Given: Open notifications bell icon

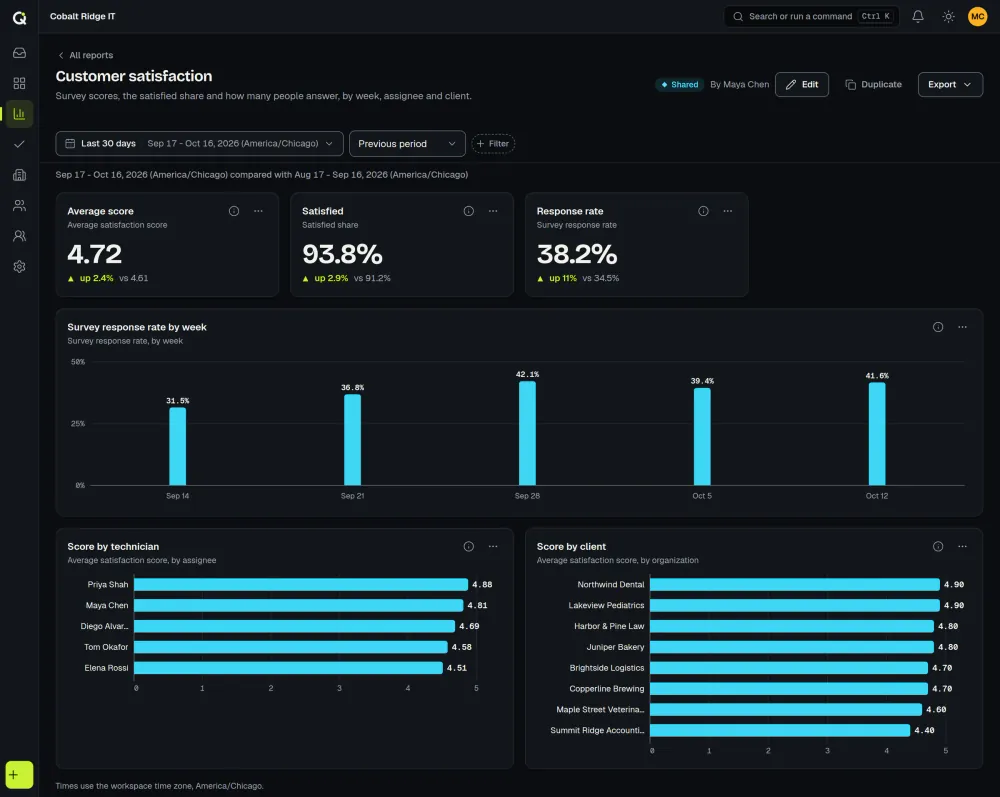Looking at the screenshot, I should coord(918,17).
